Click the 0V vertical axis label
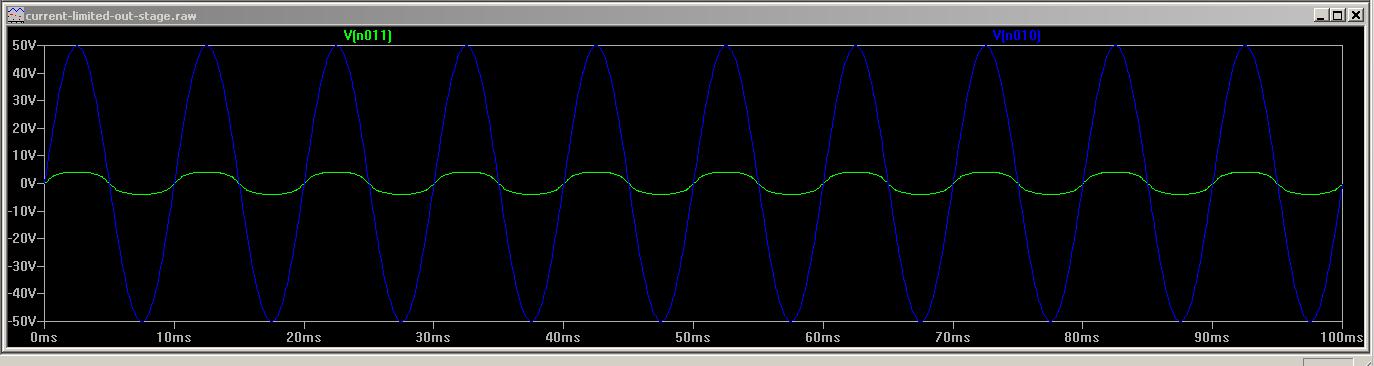This screenshot has height=366, width=1374. 27,184
